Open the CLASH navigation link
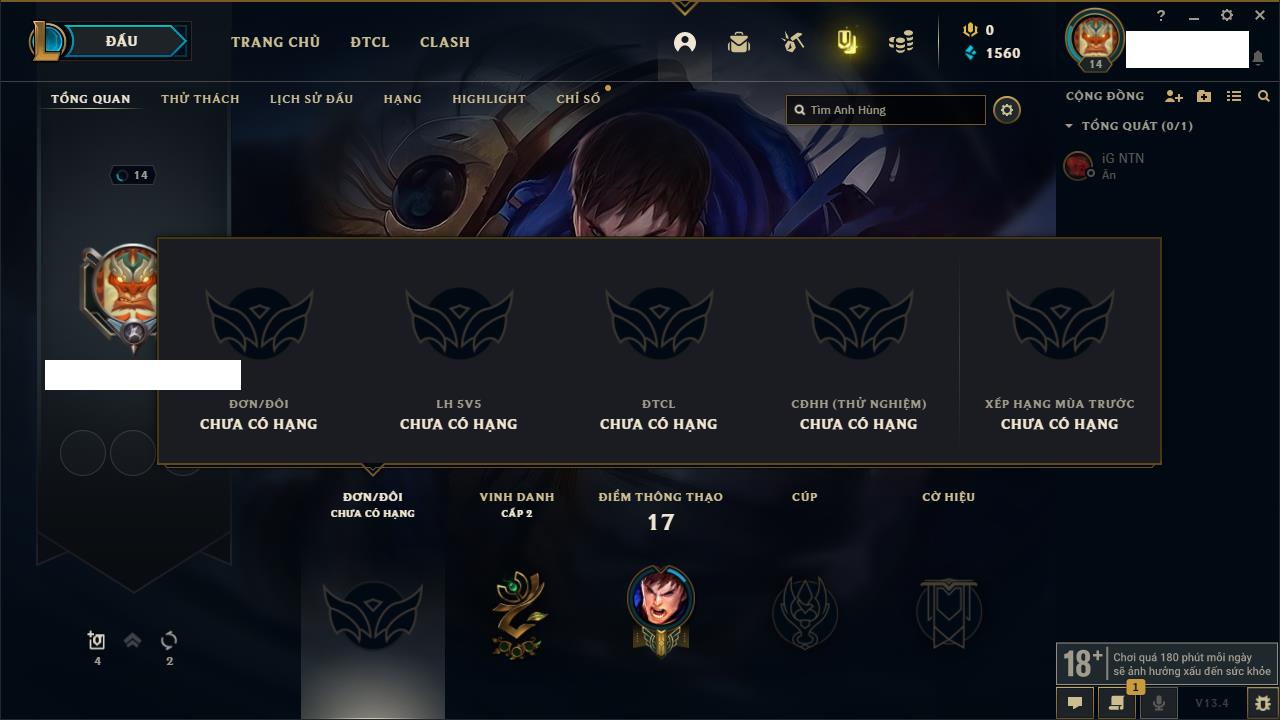 tap(445, 42)
